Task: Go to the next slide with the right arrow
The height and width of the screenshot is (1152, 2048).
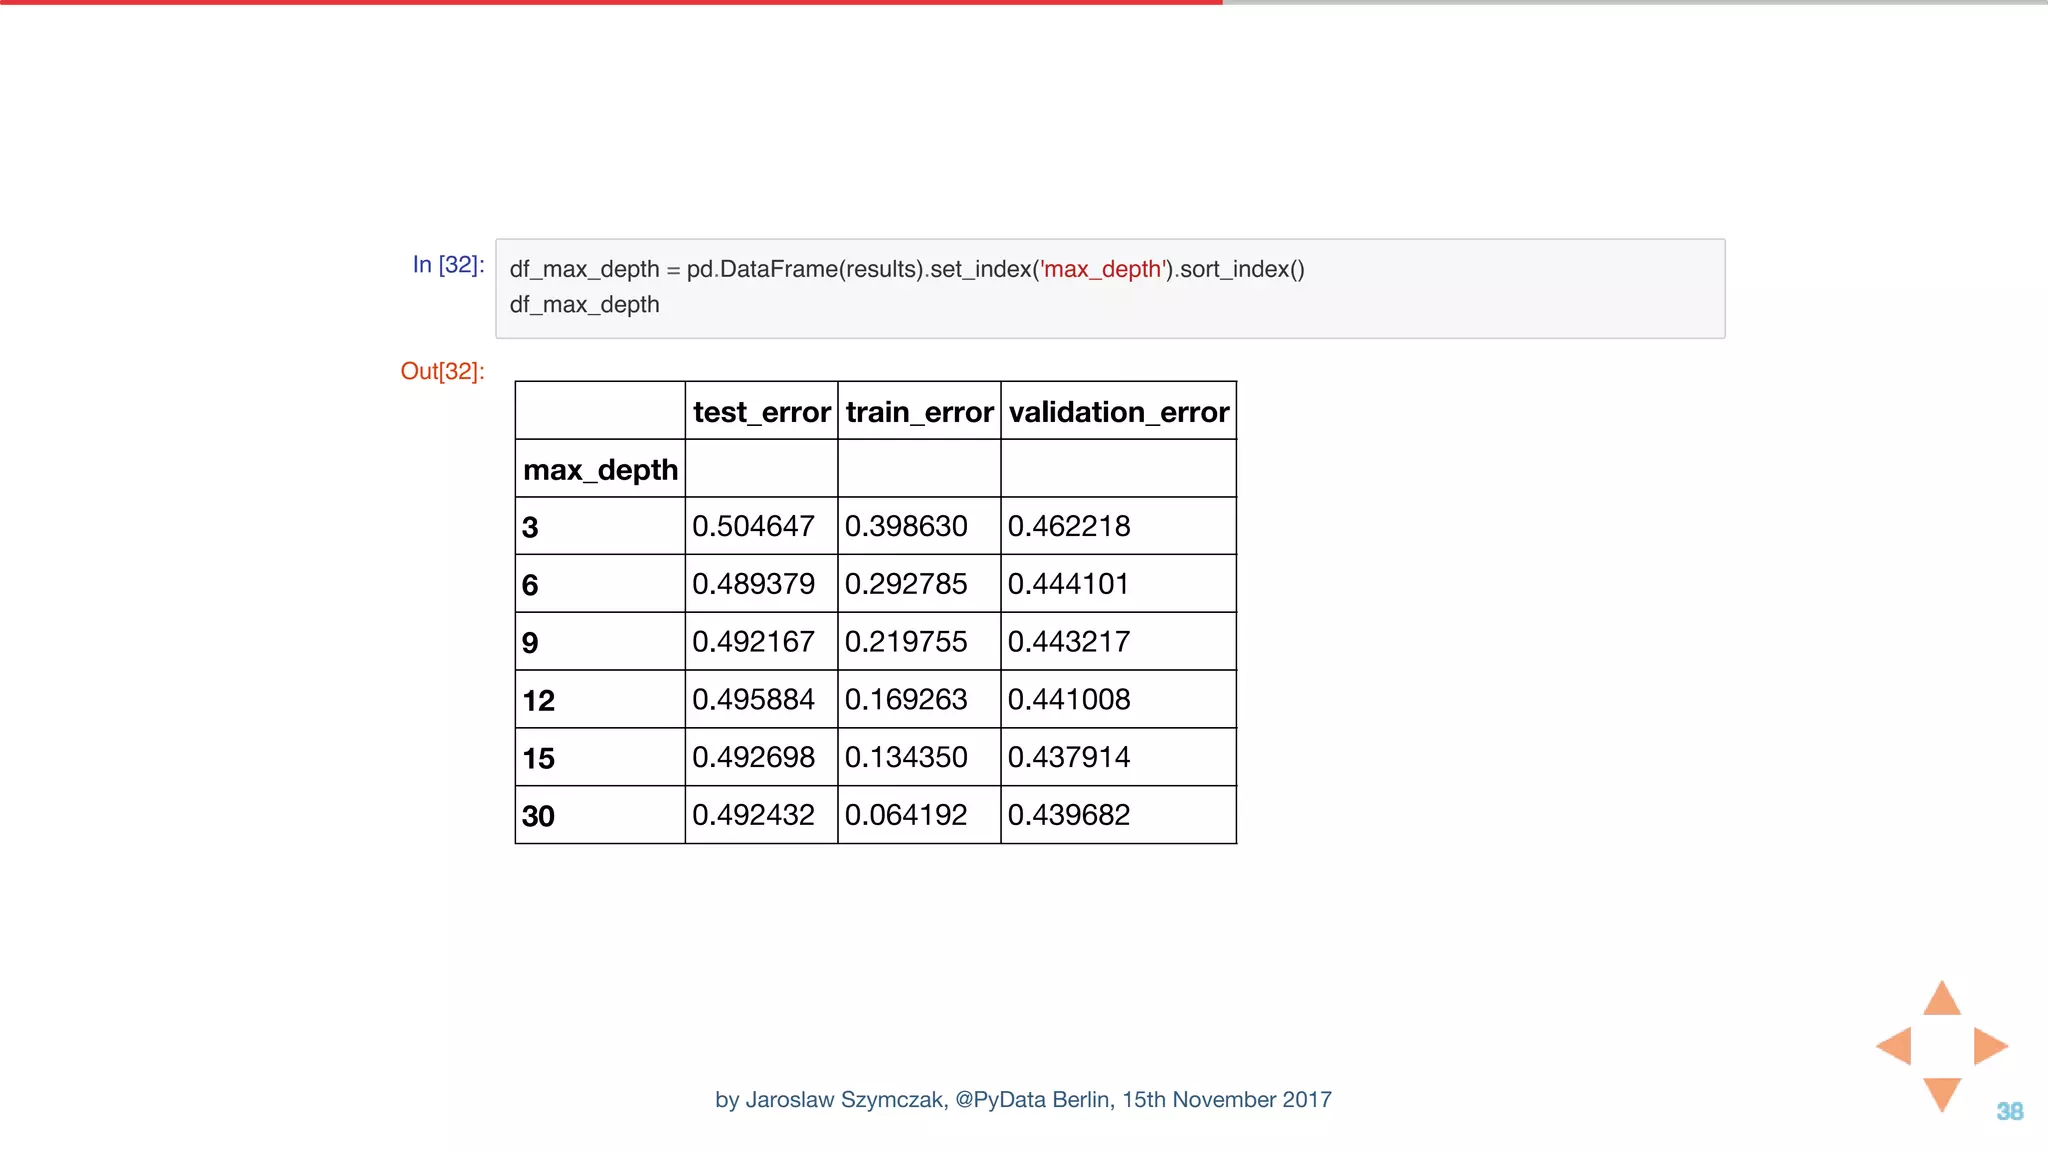Action: point(1991,1046)
